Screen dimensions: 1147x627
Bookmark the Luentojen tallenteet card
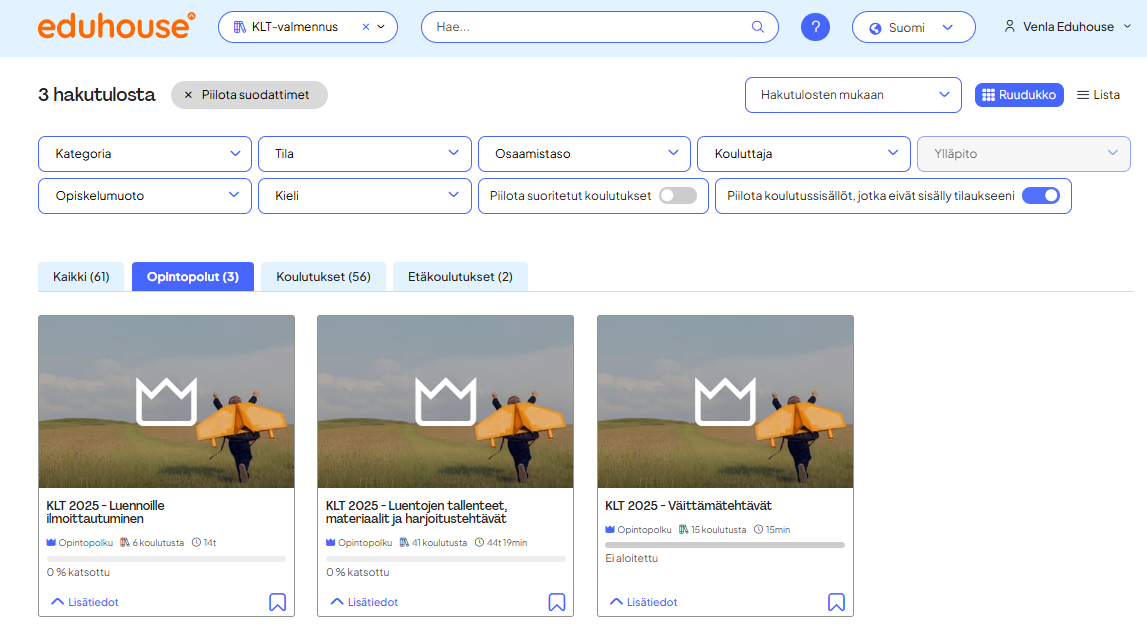(x=557, y=602)
